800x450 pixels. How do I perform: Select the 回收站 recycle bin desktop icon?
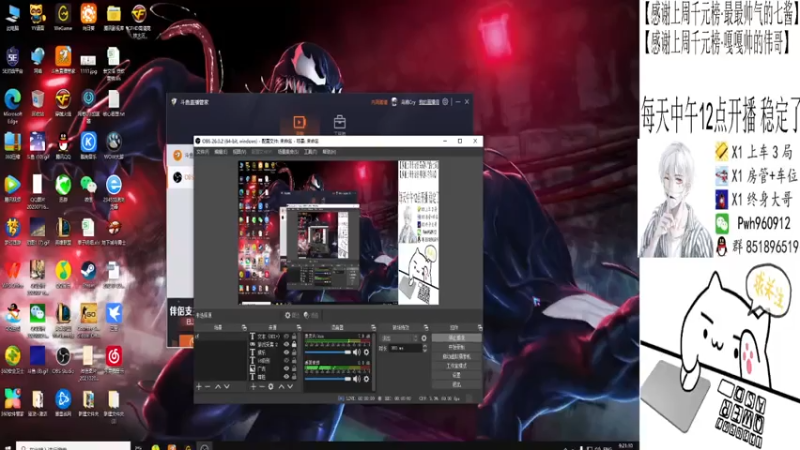tap(37, 102)
